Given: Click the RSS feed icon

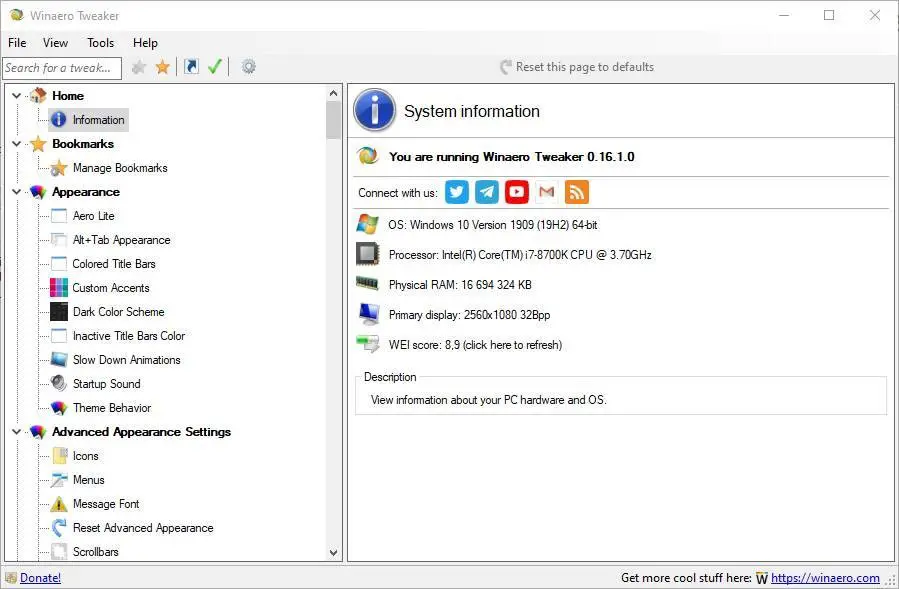Looking at the screenshot, I should tap(577, 192).
